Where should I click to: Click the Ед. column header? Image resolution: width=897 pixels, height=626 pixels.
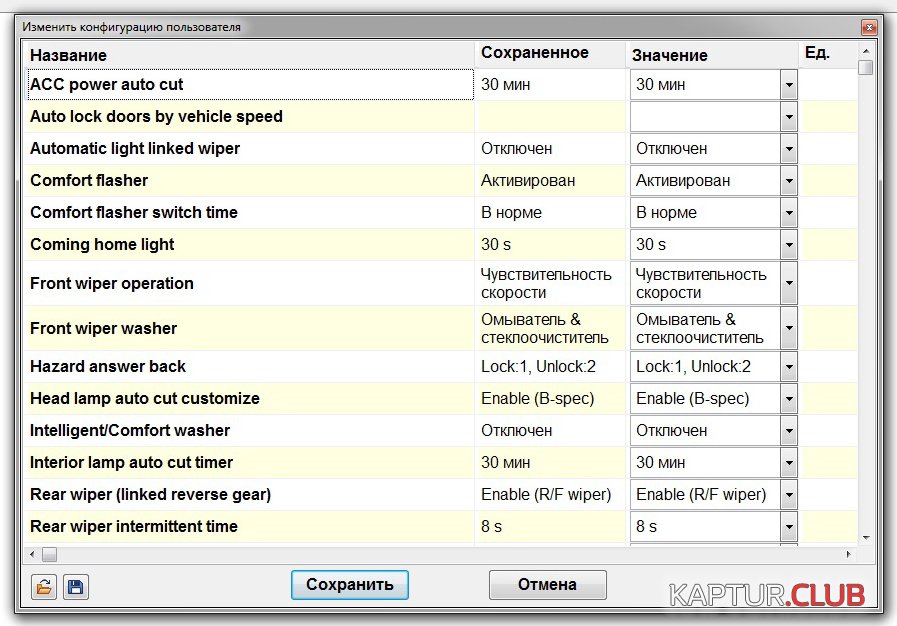coord(828,55)
